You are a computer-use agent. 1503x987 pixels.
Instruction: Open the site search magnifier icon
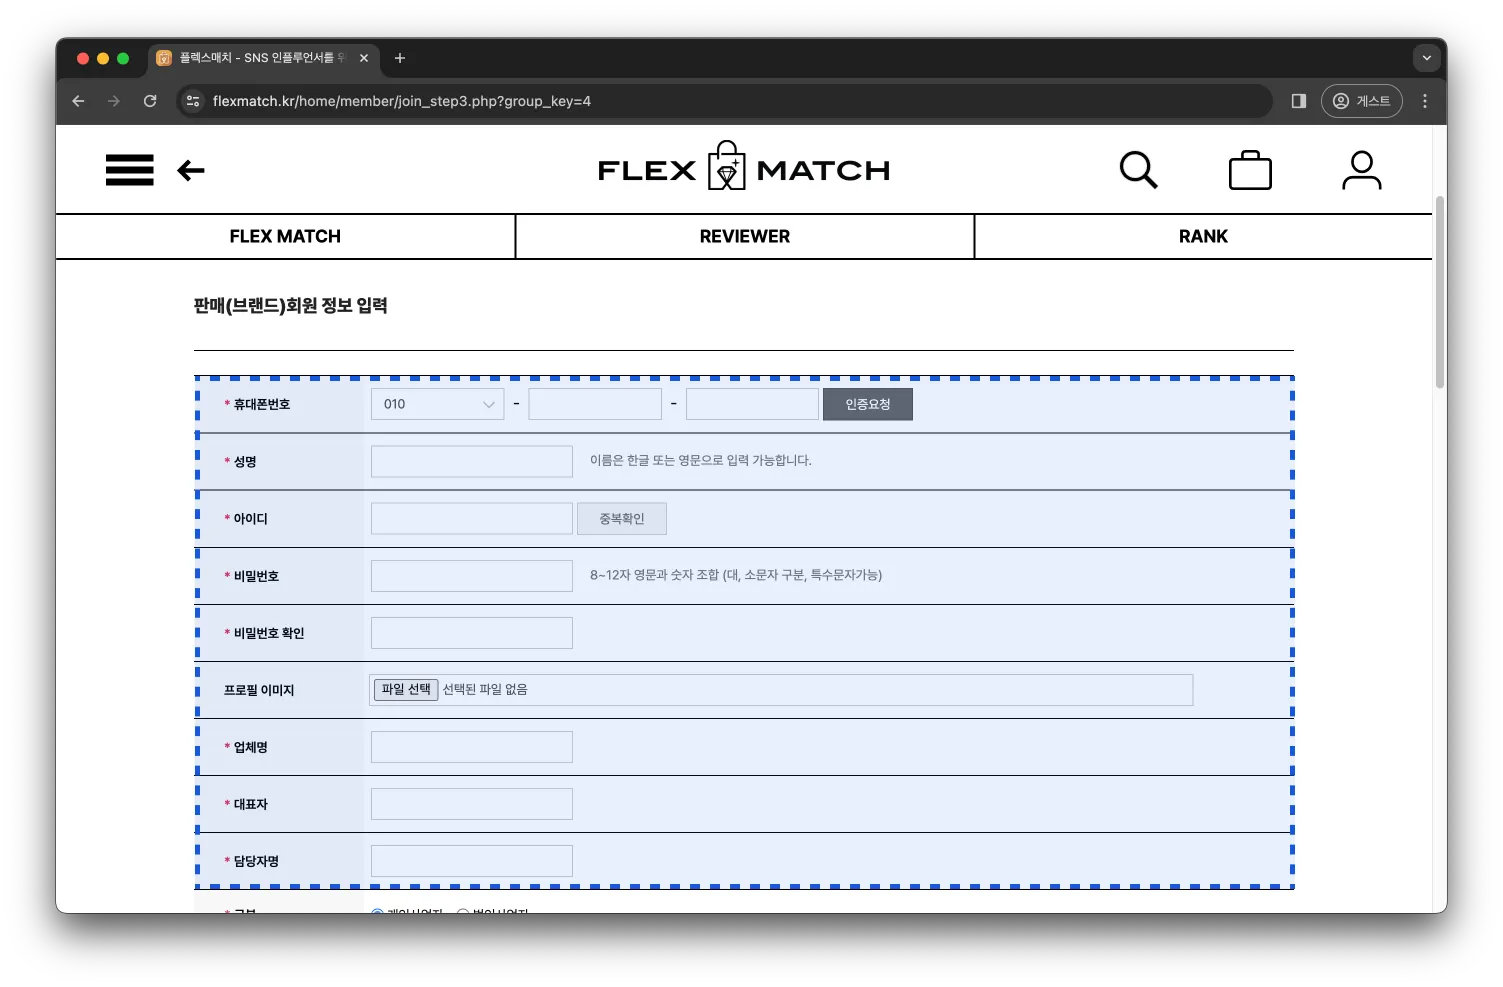pyautogui.click(x=1138, y=170)
